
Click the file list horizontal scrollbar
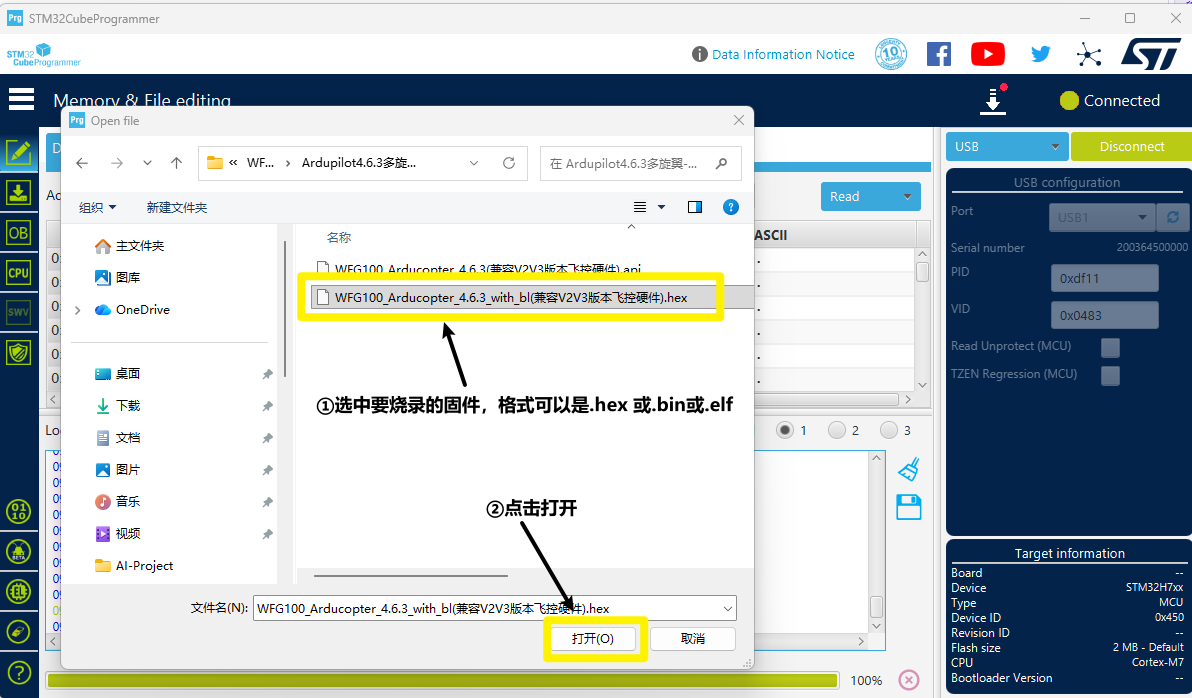tap(411, 576)
